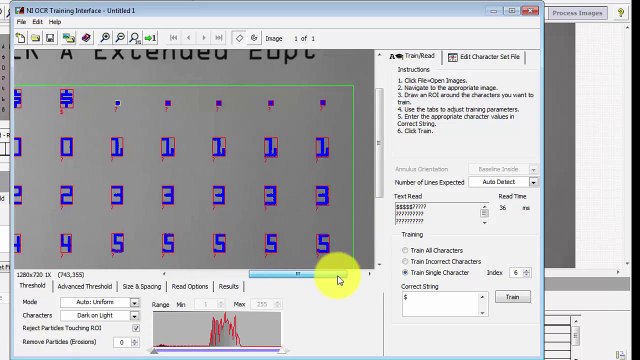Zoom out of the image

[x=120, y=38]
